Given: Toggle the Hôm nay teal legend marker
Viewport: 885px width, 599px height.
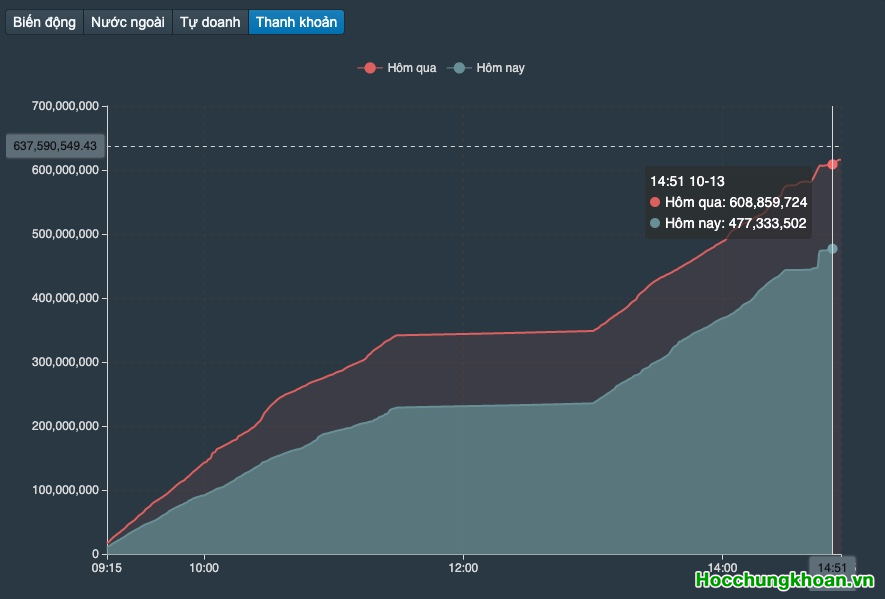Looking at the screenshot, I should (459, 68).
